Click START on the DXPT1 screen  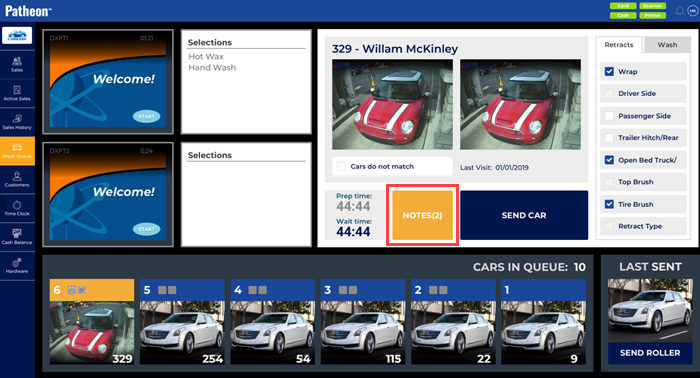coord(146,116)
